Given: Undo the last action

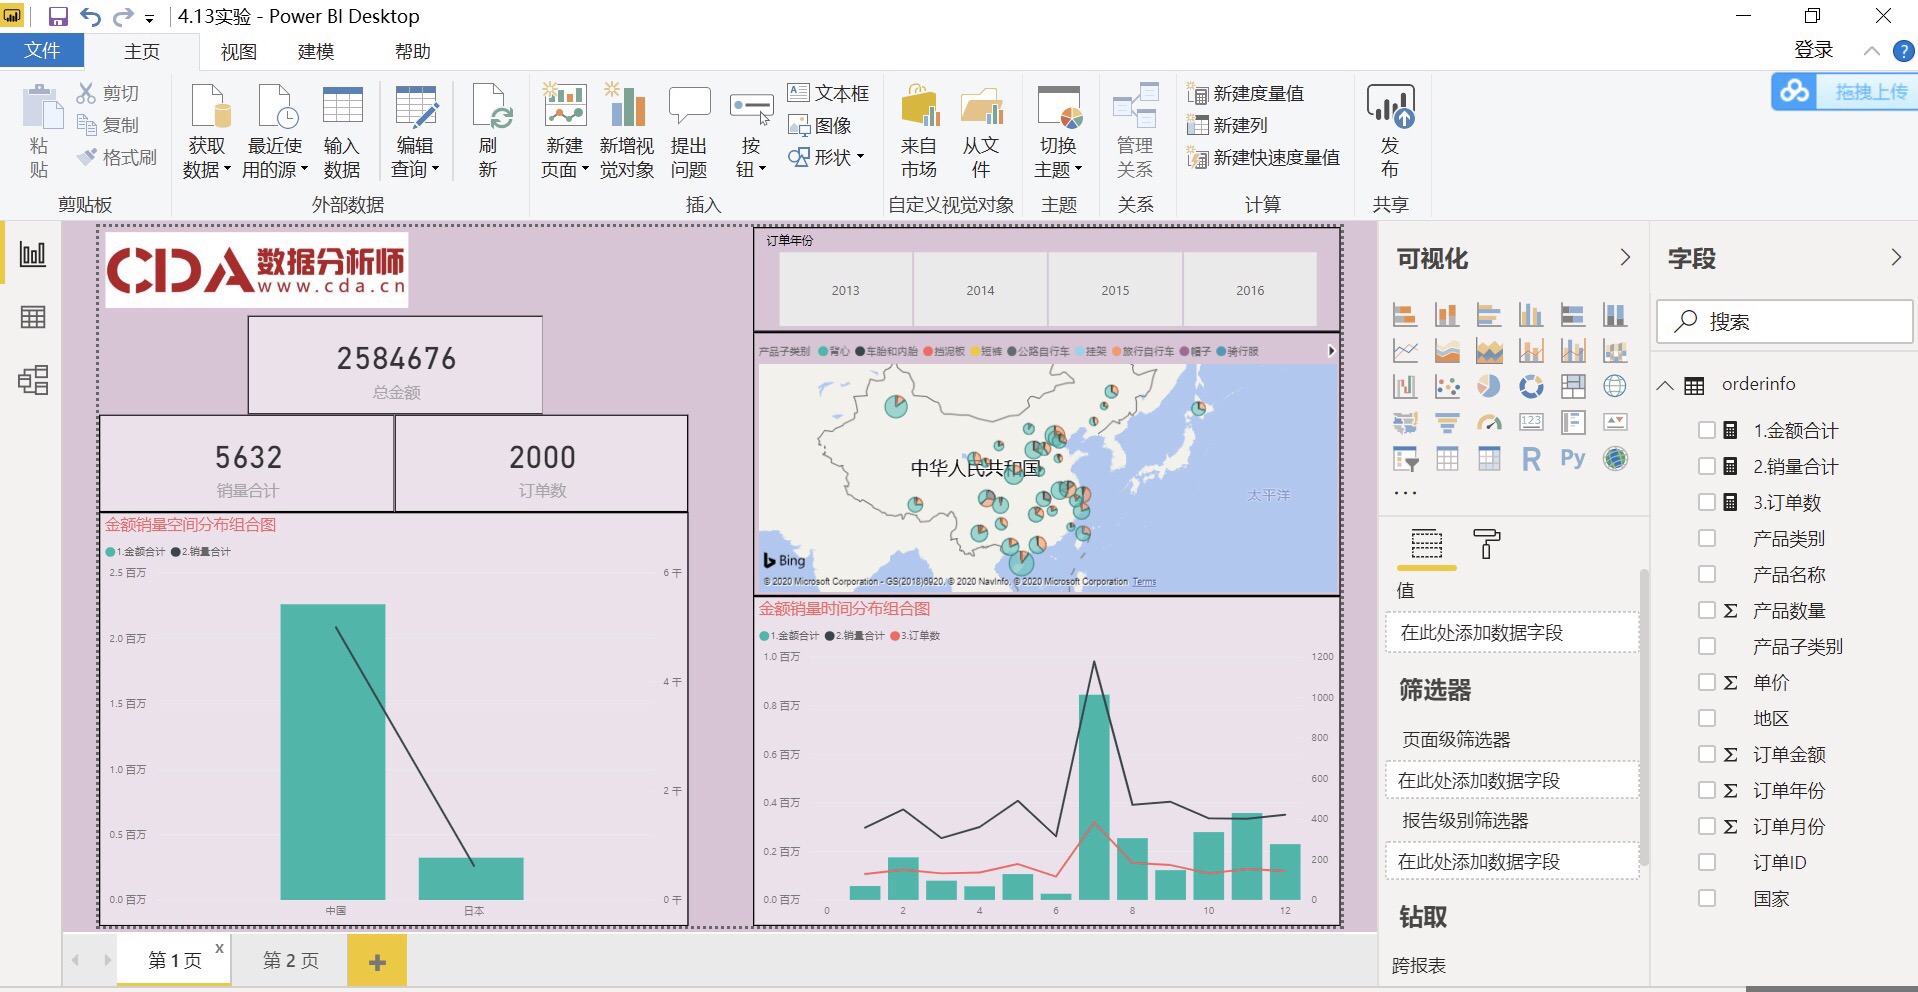Looking at the screenshot, I should tap(90, 16).
